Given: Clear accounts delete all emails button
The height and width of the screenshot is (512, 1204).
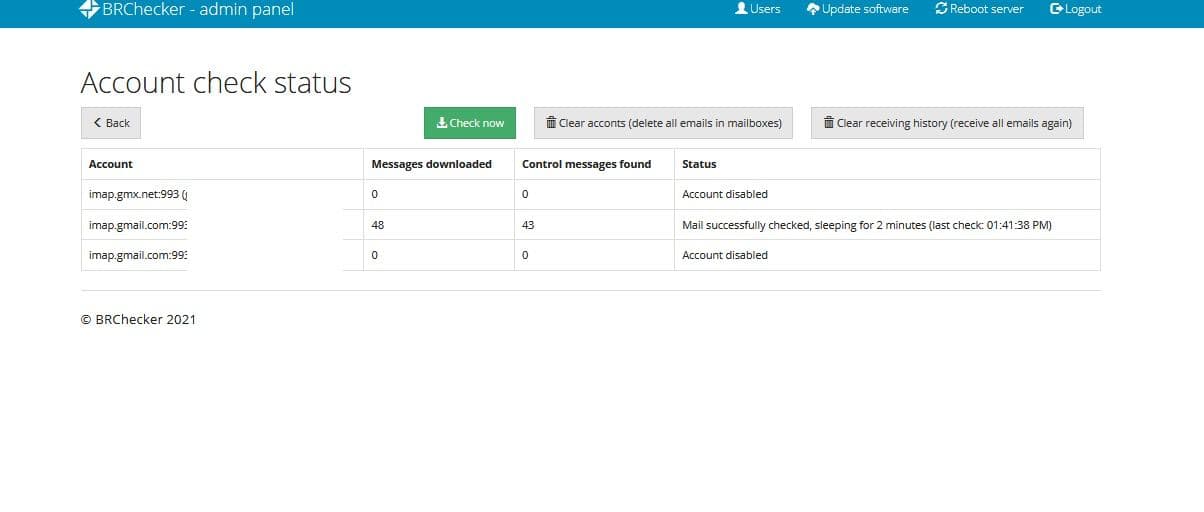Looking at the screenshot, I should pos(663,123).
